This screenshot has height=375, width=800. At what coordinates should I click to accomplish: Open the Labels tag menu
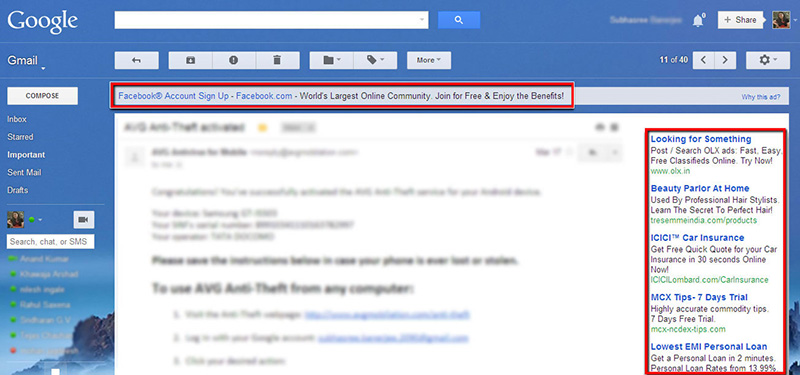click(x=375, y=60)
